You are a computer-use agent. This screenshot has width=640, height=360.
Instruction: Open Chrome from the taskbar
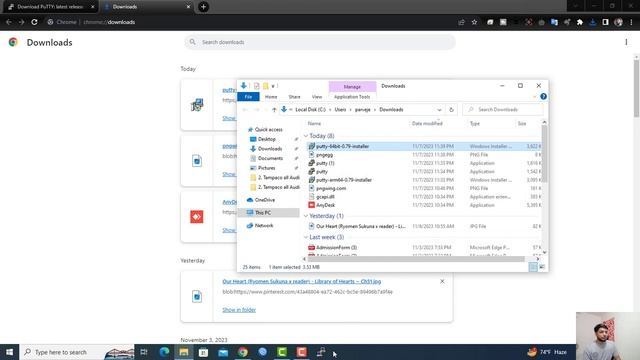[243, 352]
